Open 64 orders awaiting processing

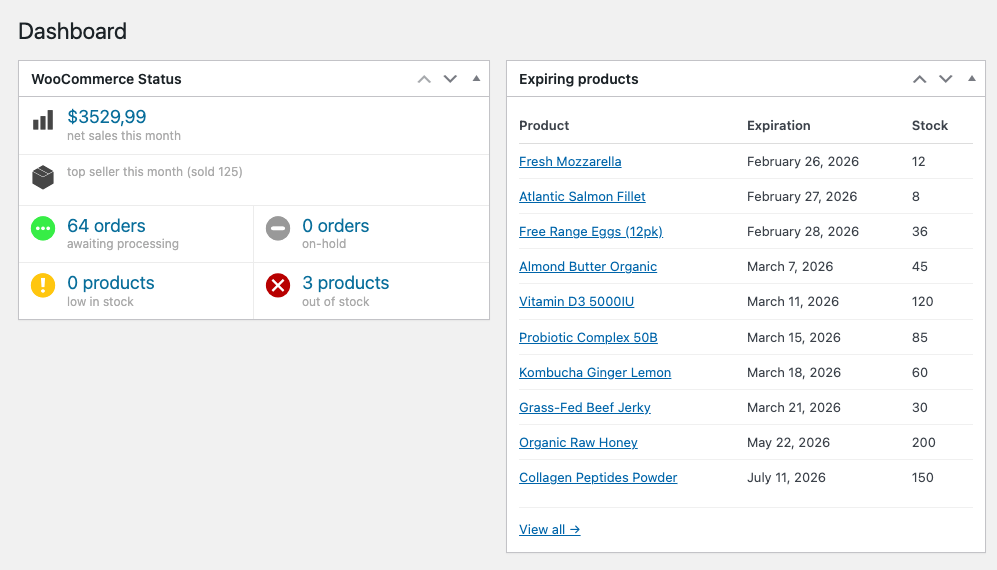(x=106, y=226)
